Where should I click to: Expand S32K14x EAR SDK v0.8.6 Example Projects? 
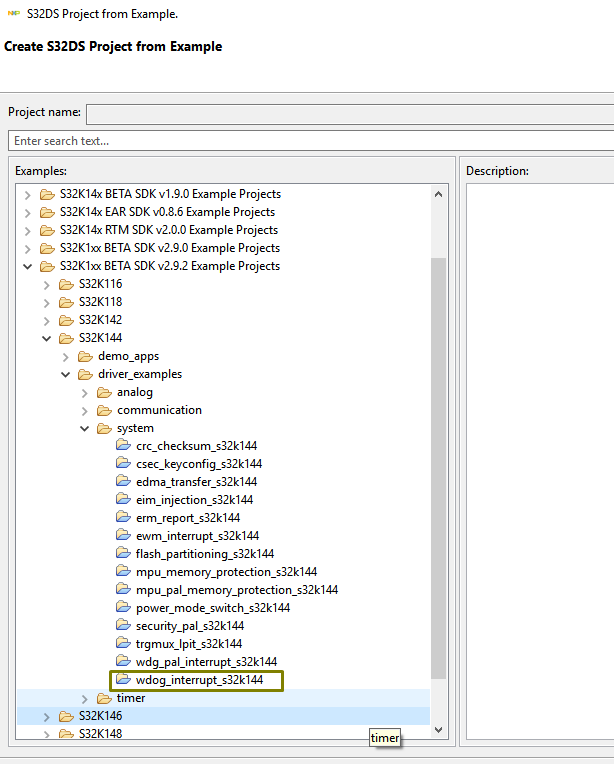click(28, 213)
